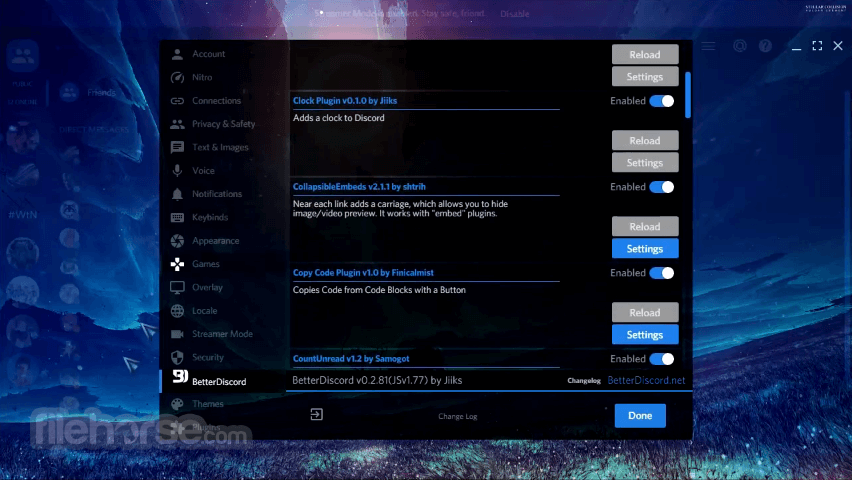Click the help question mark icon
The width and height of the screenshot is (852, 480).
pos(766,46)
